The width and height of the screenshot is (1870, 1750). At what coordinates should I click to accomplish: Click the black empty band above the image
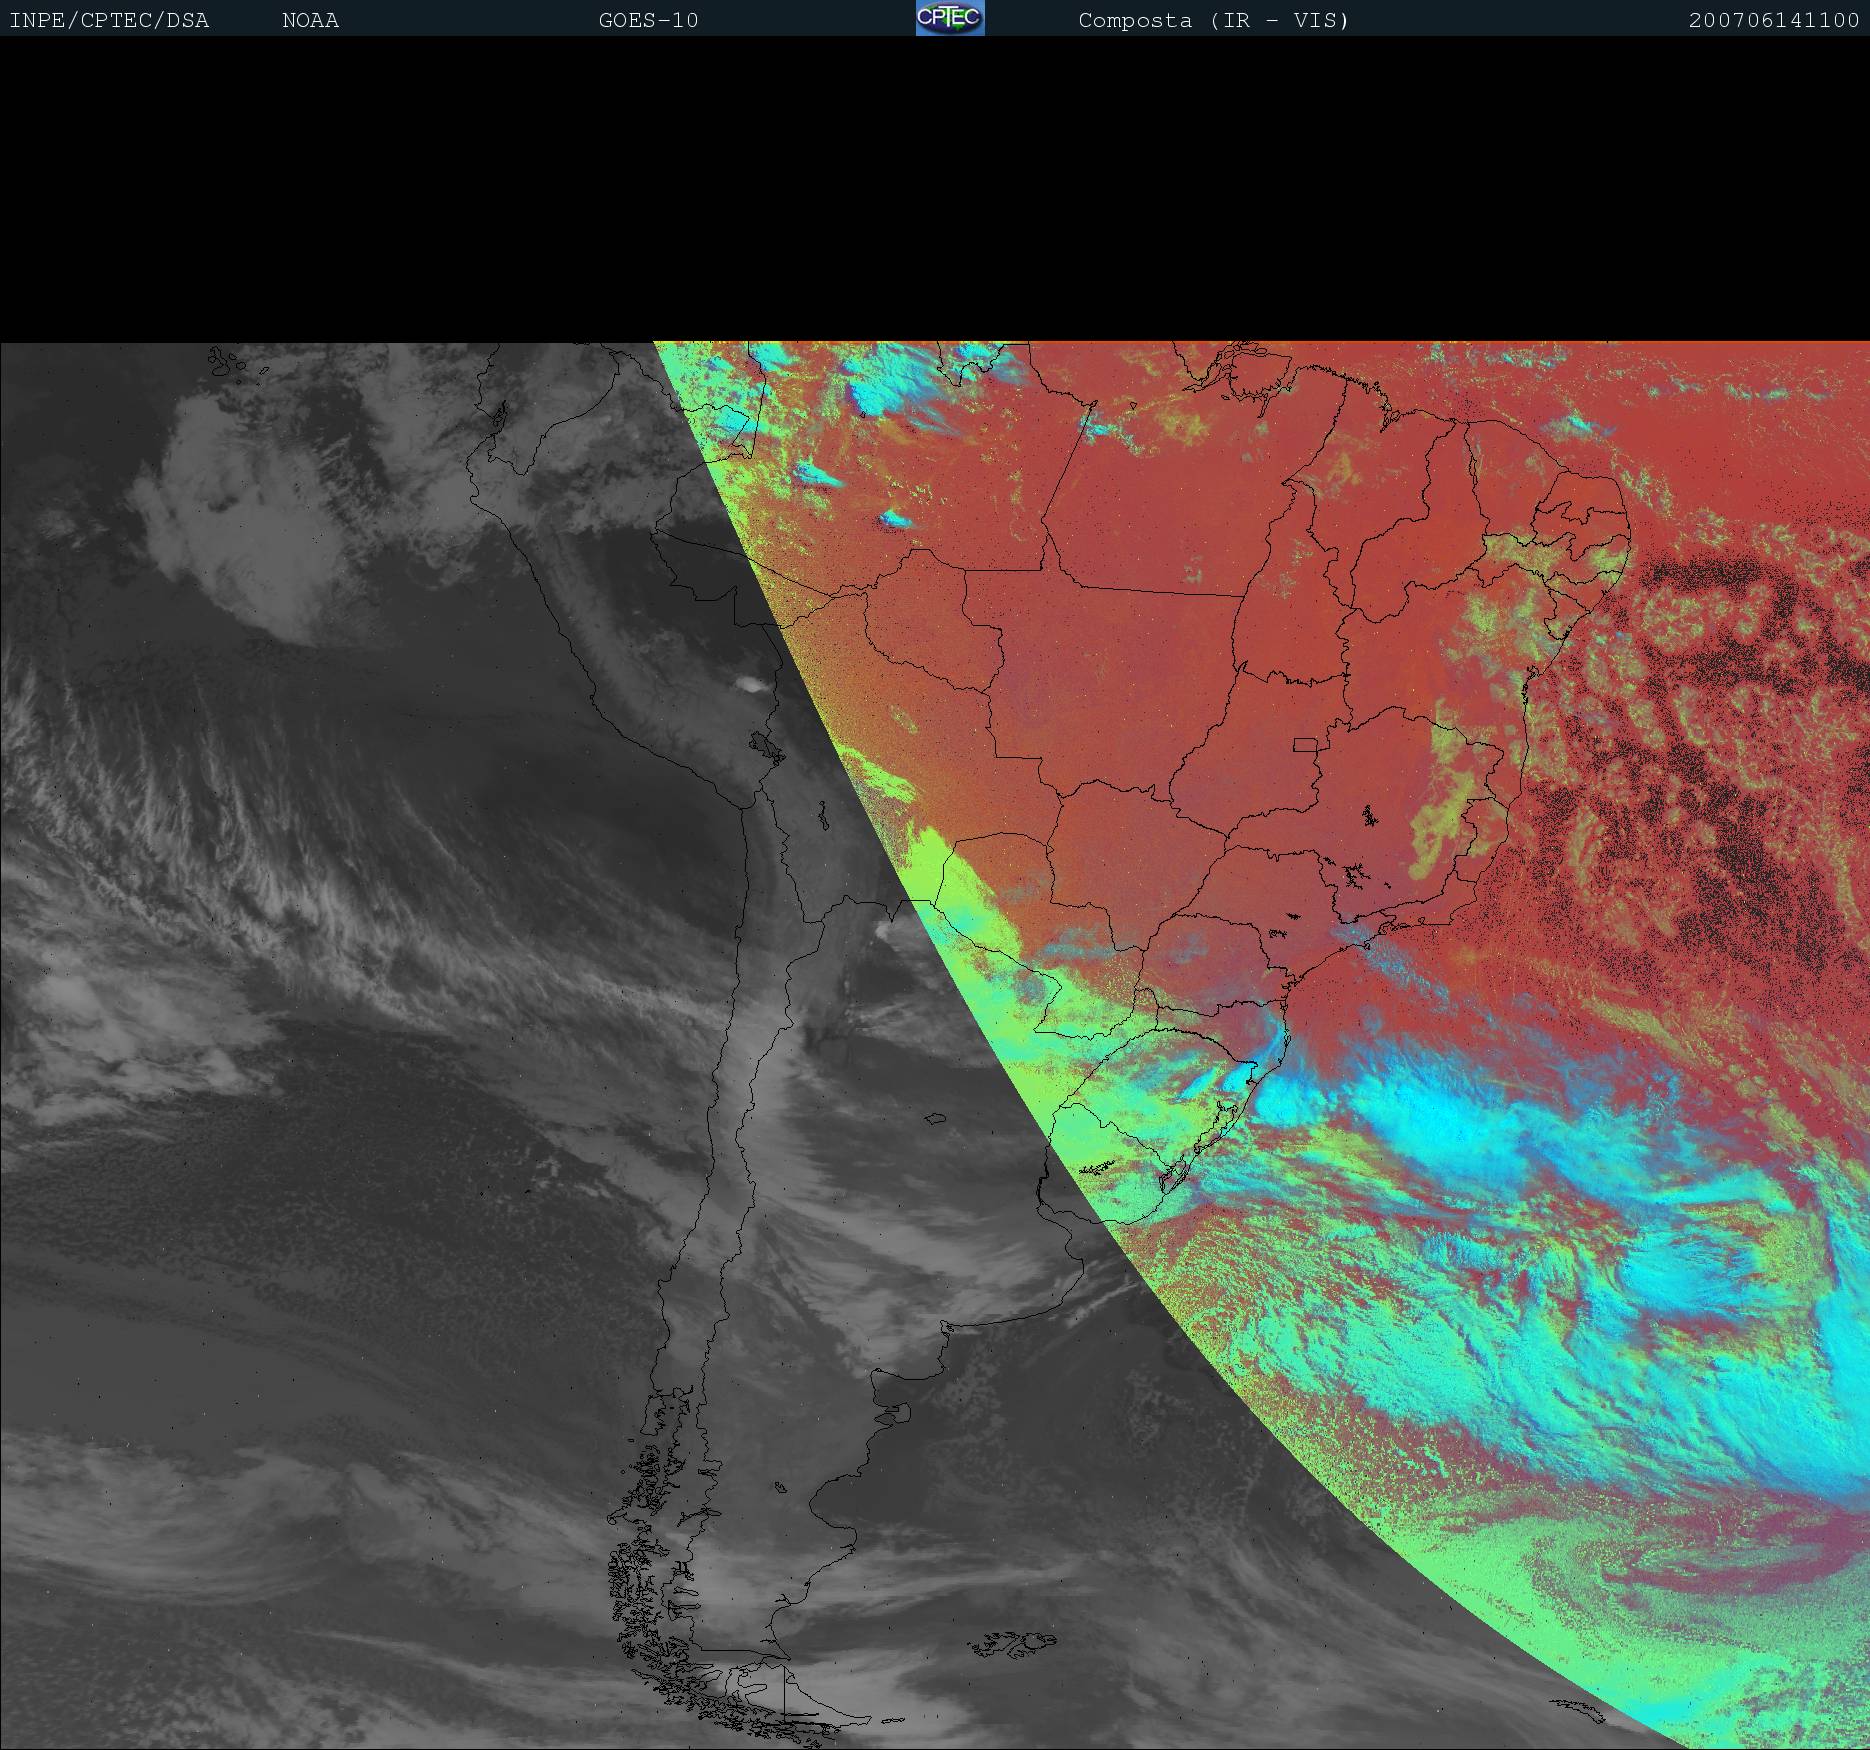click(x=935, y=190)
